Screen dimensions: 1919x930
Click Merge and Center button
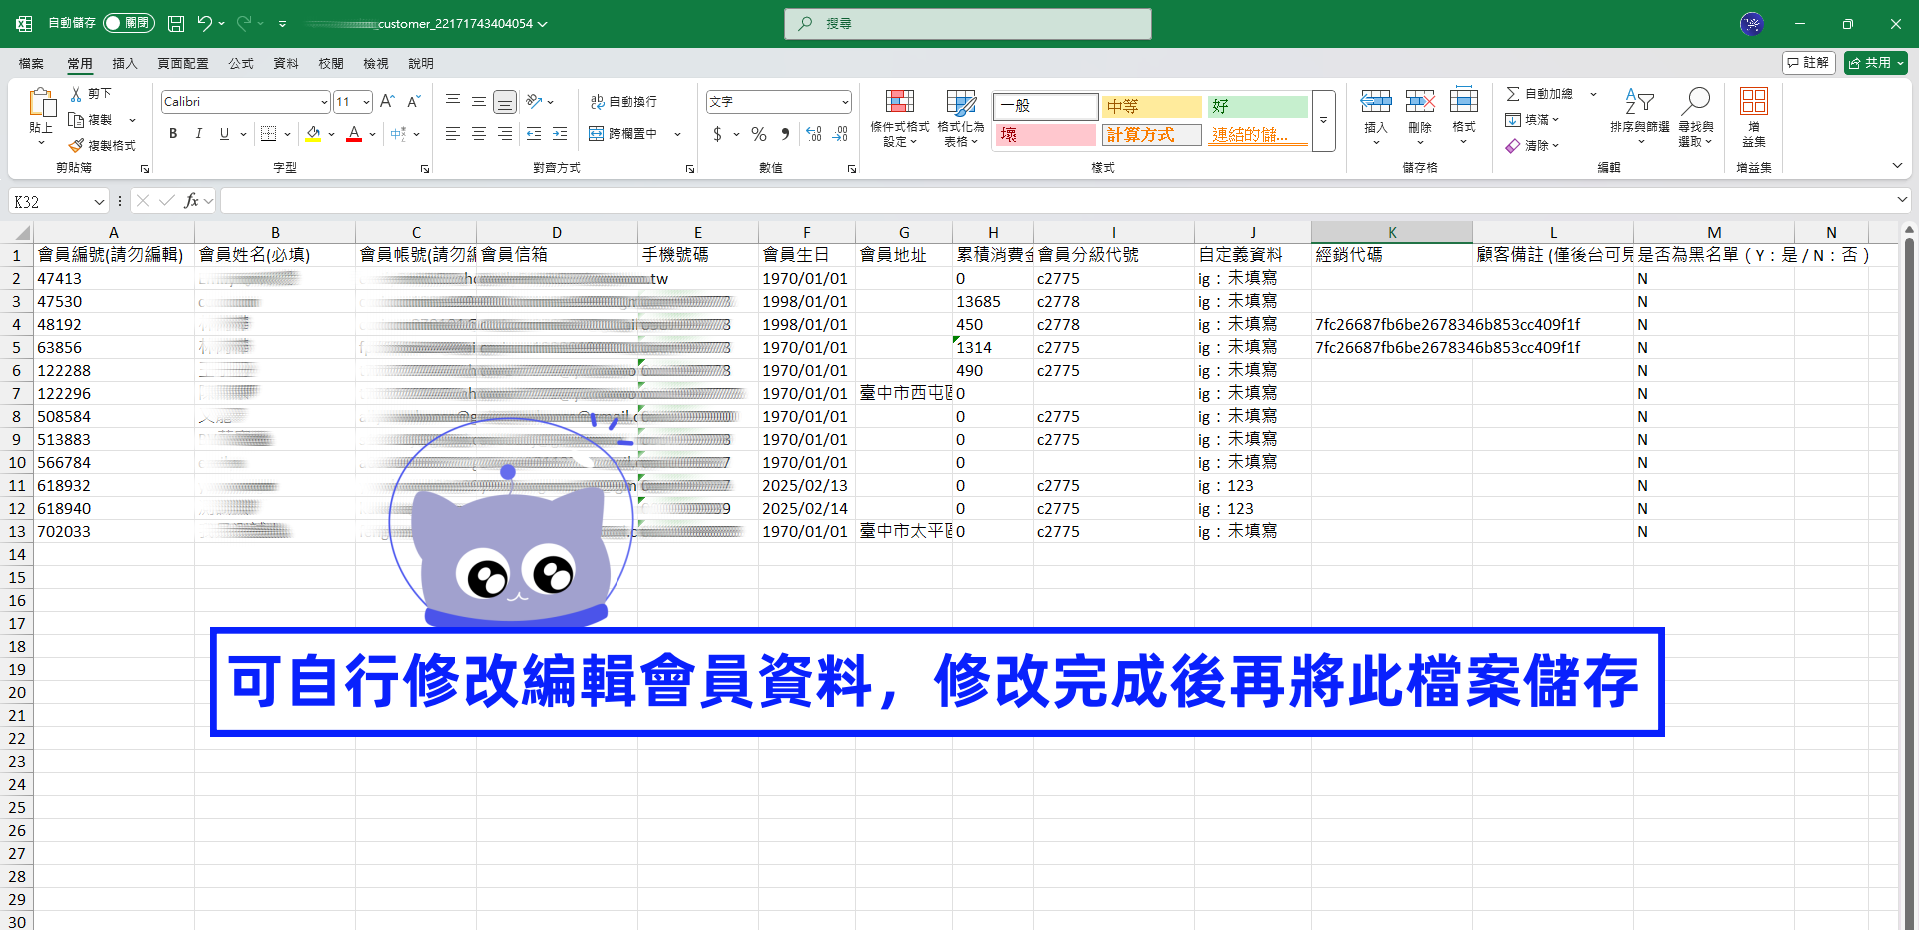[x=624, y=133]
